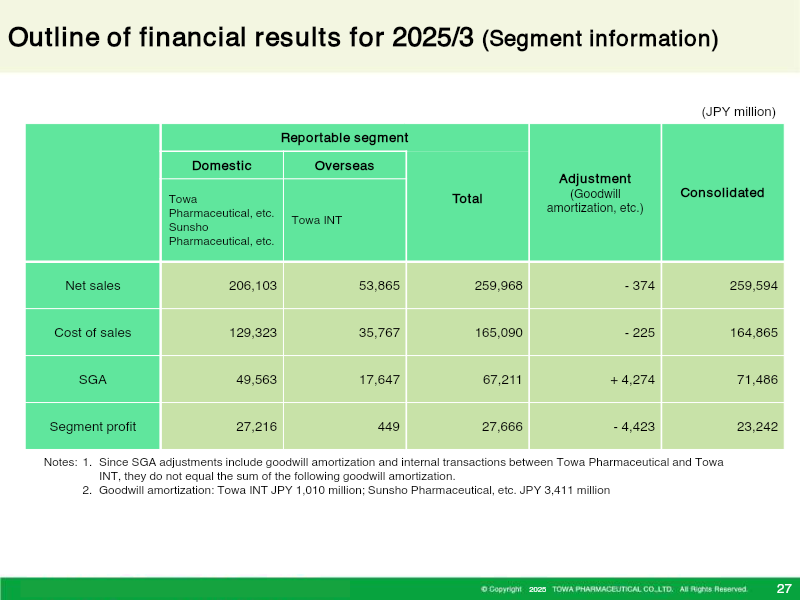
Task: Click Overseas segment profit value 449
Action: point(389,427)
